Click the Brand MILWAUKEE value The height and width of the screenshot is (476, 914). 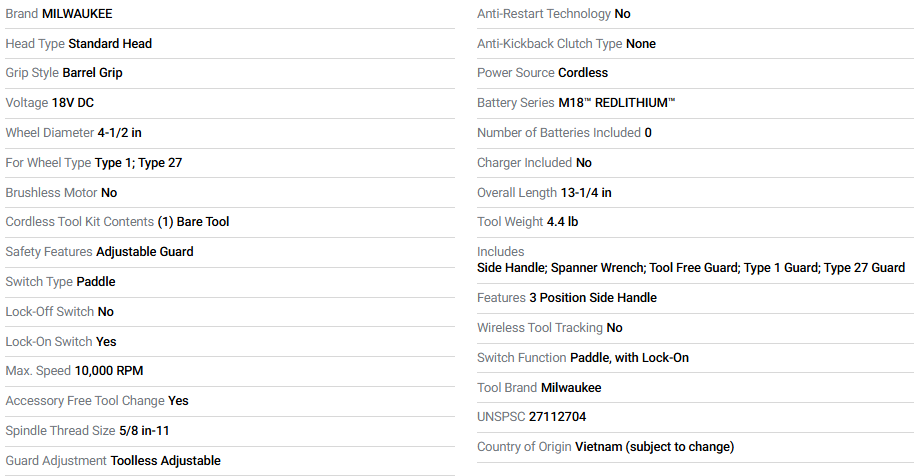click(x=77, y=14)
